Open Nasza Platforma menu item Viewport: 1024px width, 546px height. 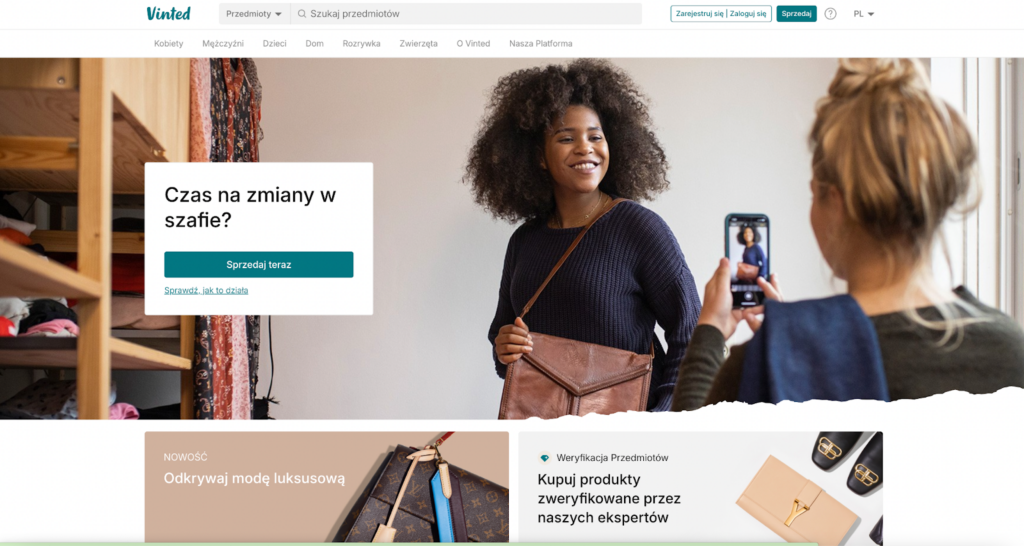coord(541,44)
